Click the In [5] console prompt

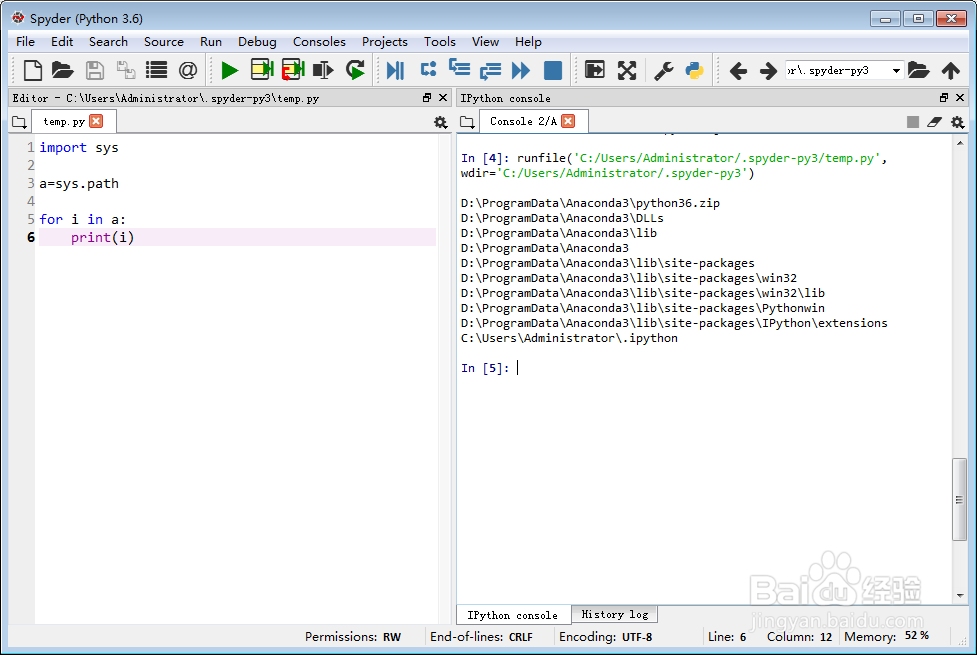coord(485,368)
